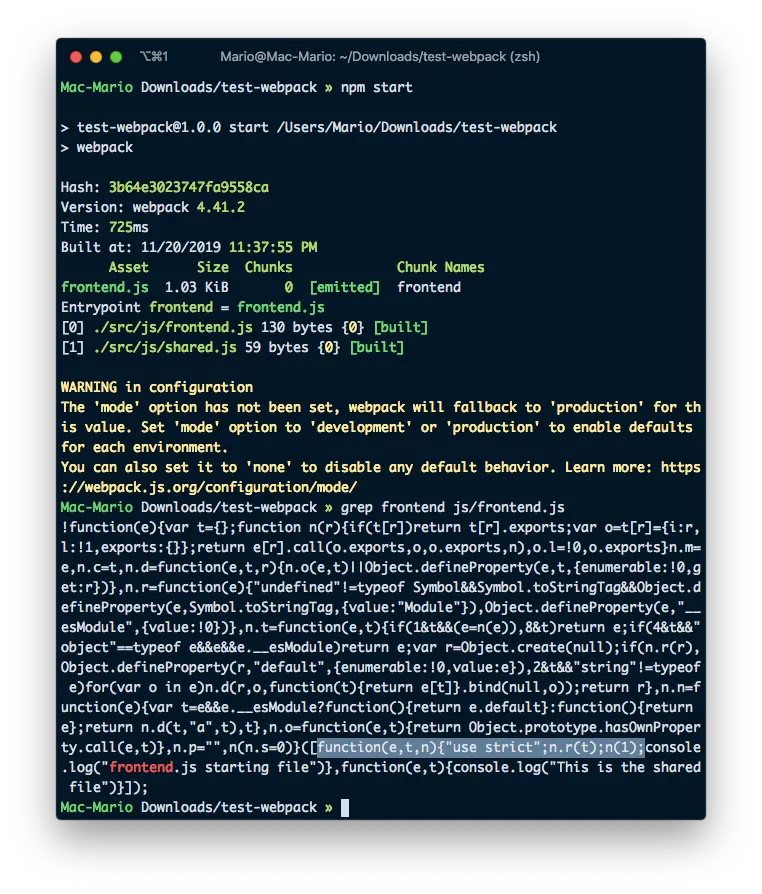Click the cursor block at last prompt
Viewport: 762px width, 894px height.
click(344, 807)
